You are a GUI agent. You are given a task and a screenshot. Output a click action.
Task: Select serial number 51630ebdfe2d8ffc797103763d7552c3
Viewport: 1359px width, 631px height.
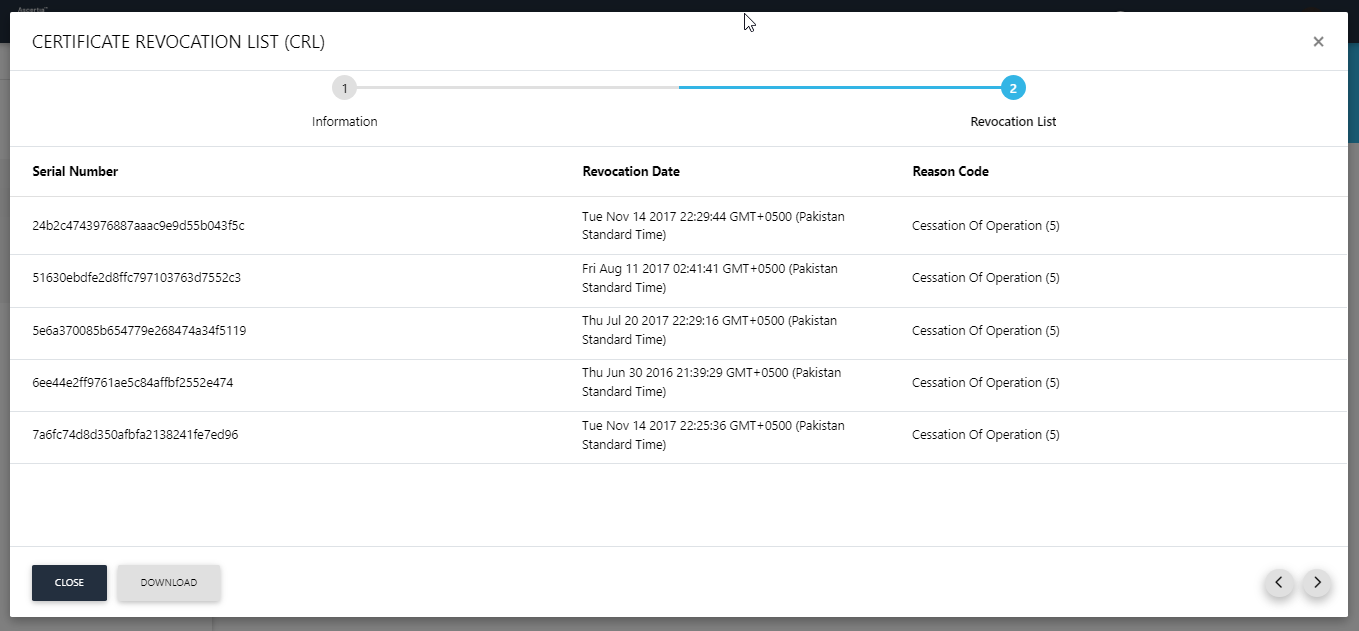click(x=136, y=278)
